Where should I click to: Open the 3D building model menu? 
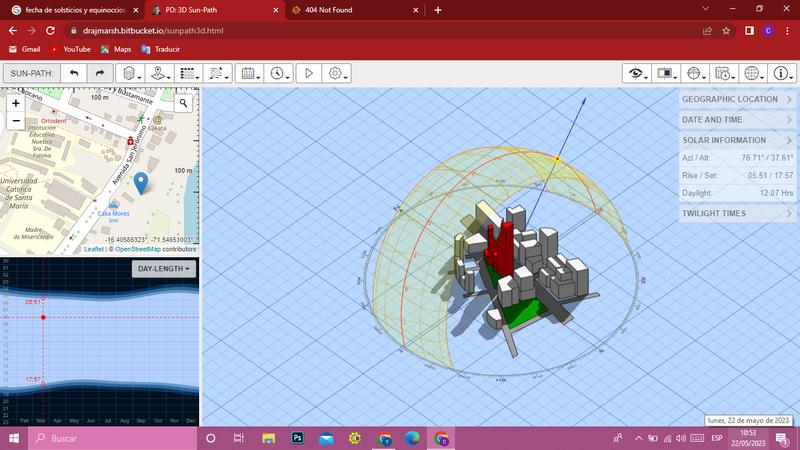click(130, 73)
